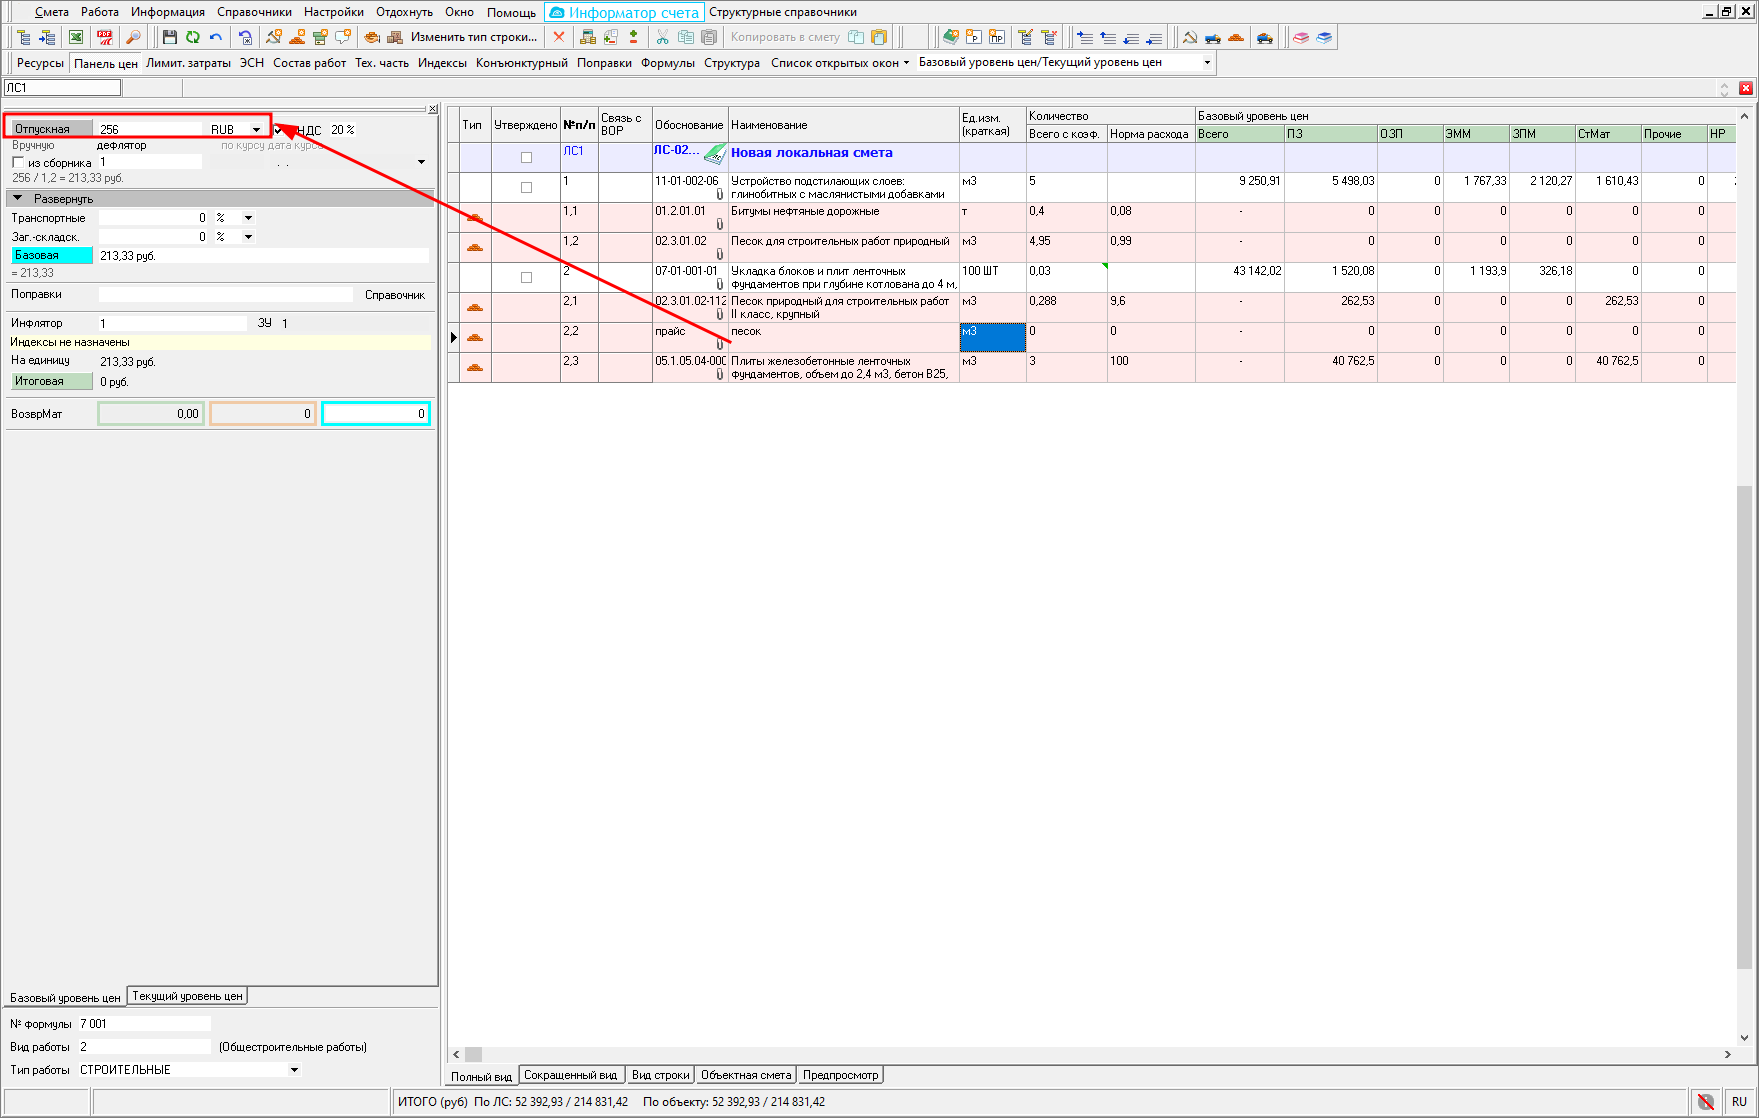Click the green refresh arrows icon
The height and width of the screenshot is (1118, 1759).
(x=193, y=38)
